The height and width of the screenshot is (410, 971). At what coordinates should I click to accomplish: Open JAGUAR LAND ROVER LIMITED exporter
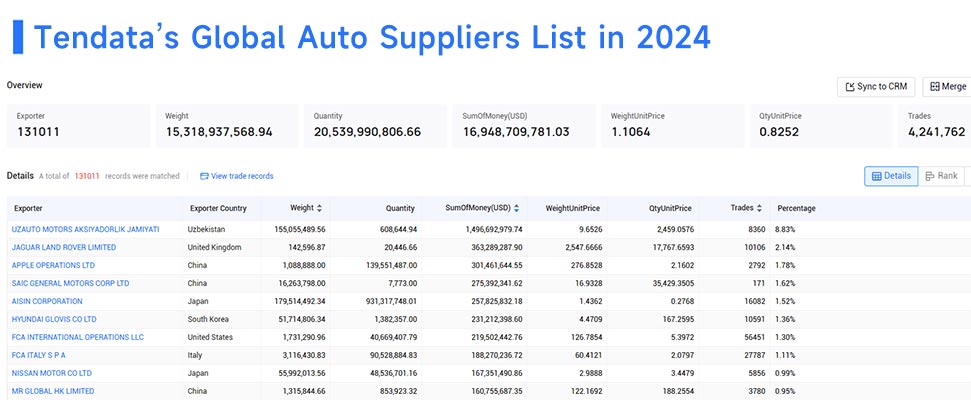(64, 247)
